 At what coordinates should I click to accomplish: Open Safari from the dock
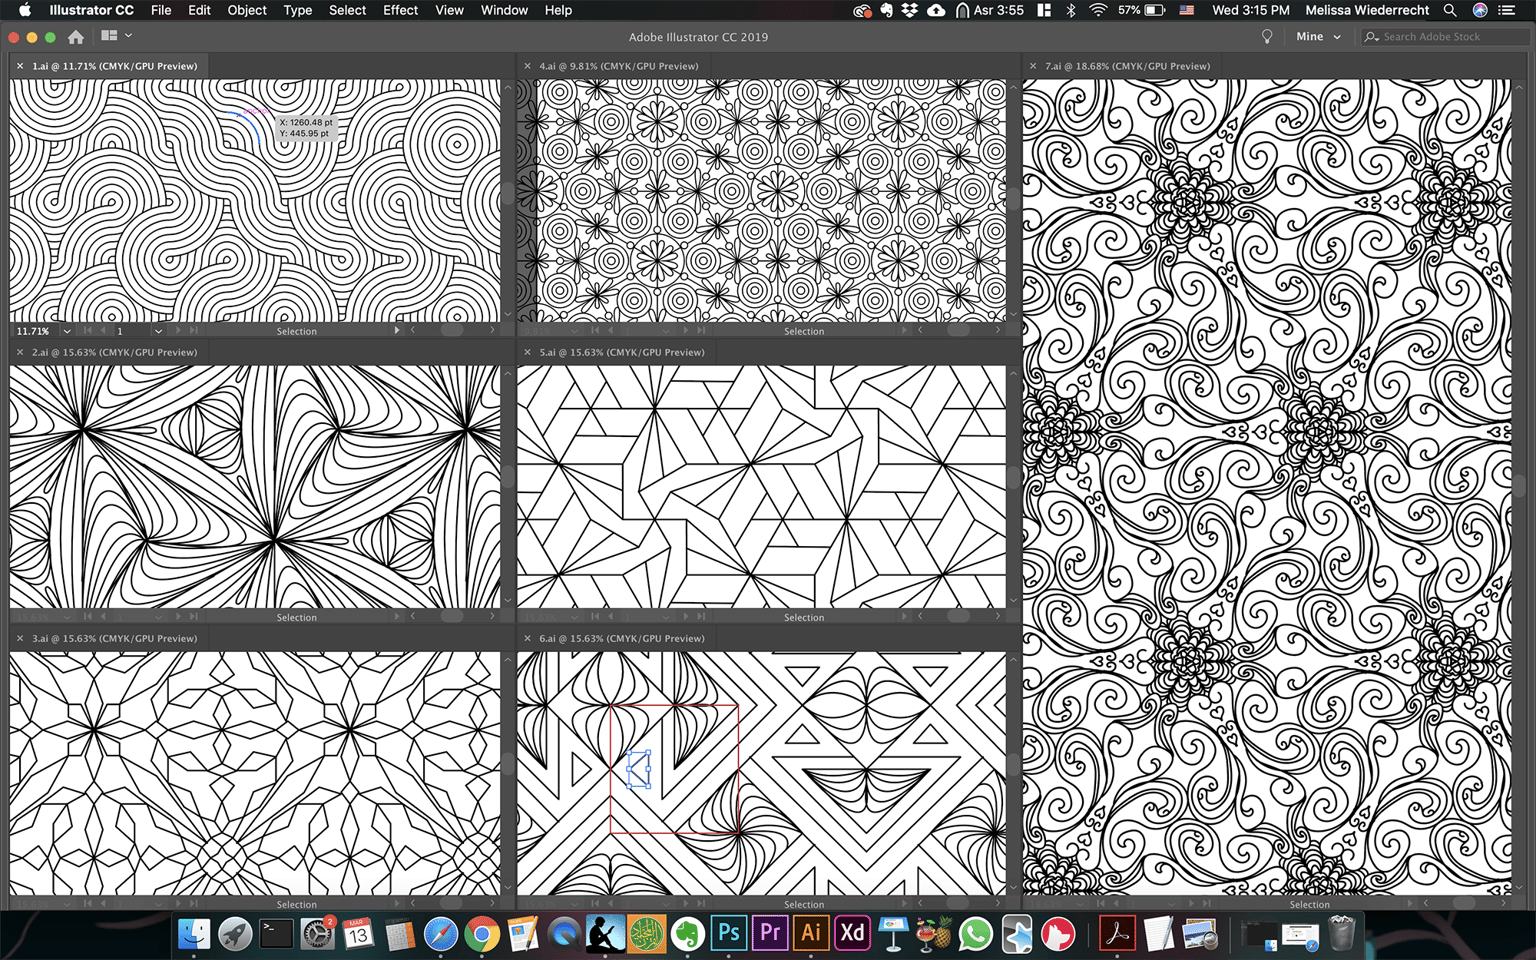[x=440, y=934]
